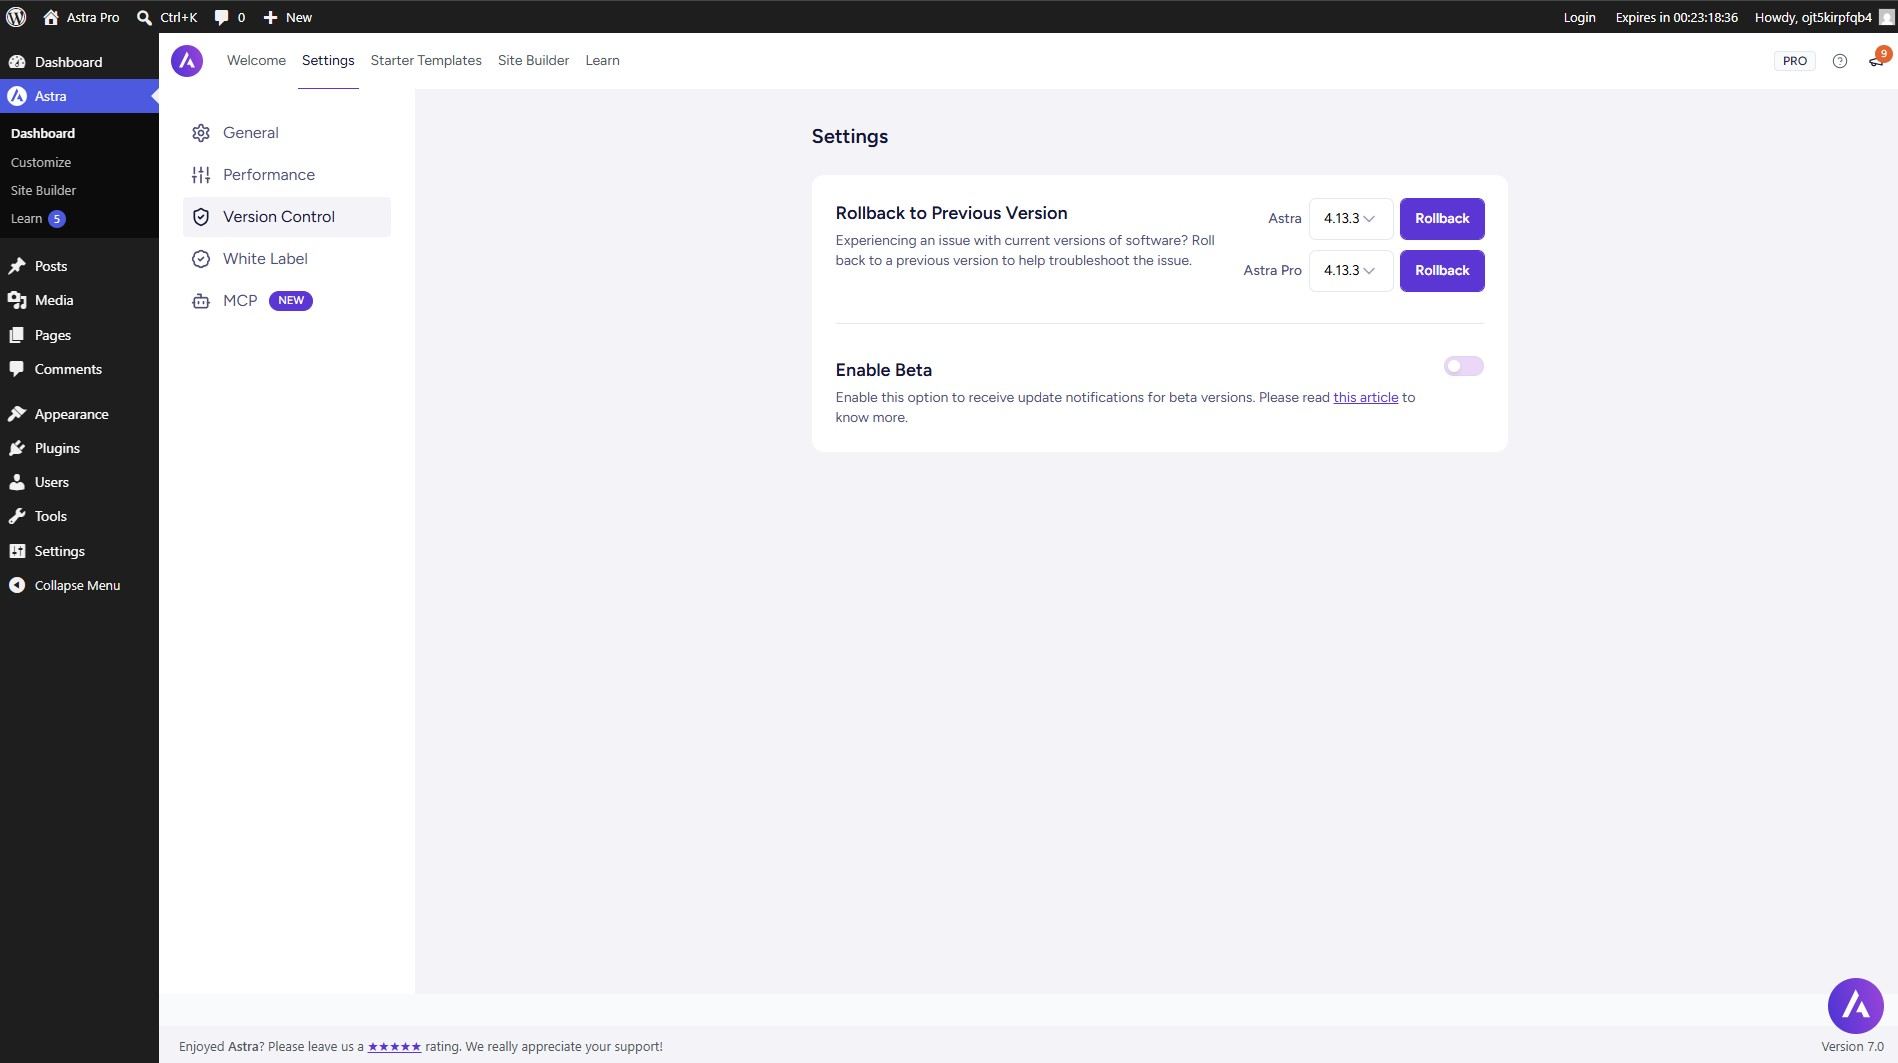The height and width of the screenshot is (1063, 1898).
Task: Click the Version 7.0 footer text
Action: pos(1852,1046)
